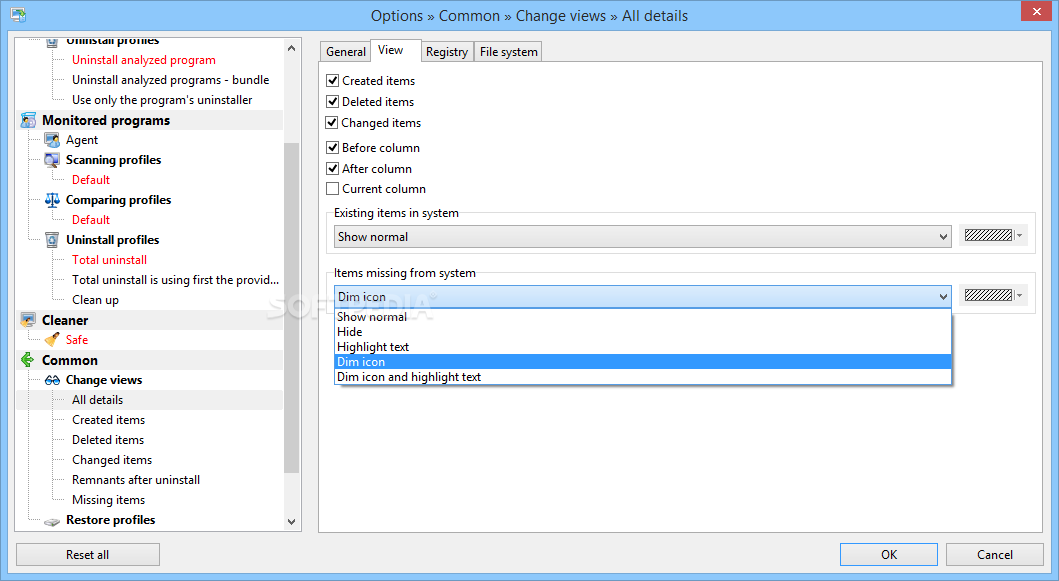Select Uninstall analyzed programs - bundle
This screenshot has width=1059, height=581.
click(171, 80)
